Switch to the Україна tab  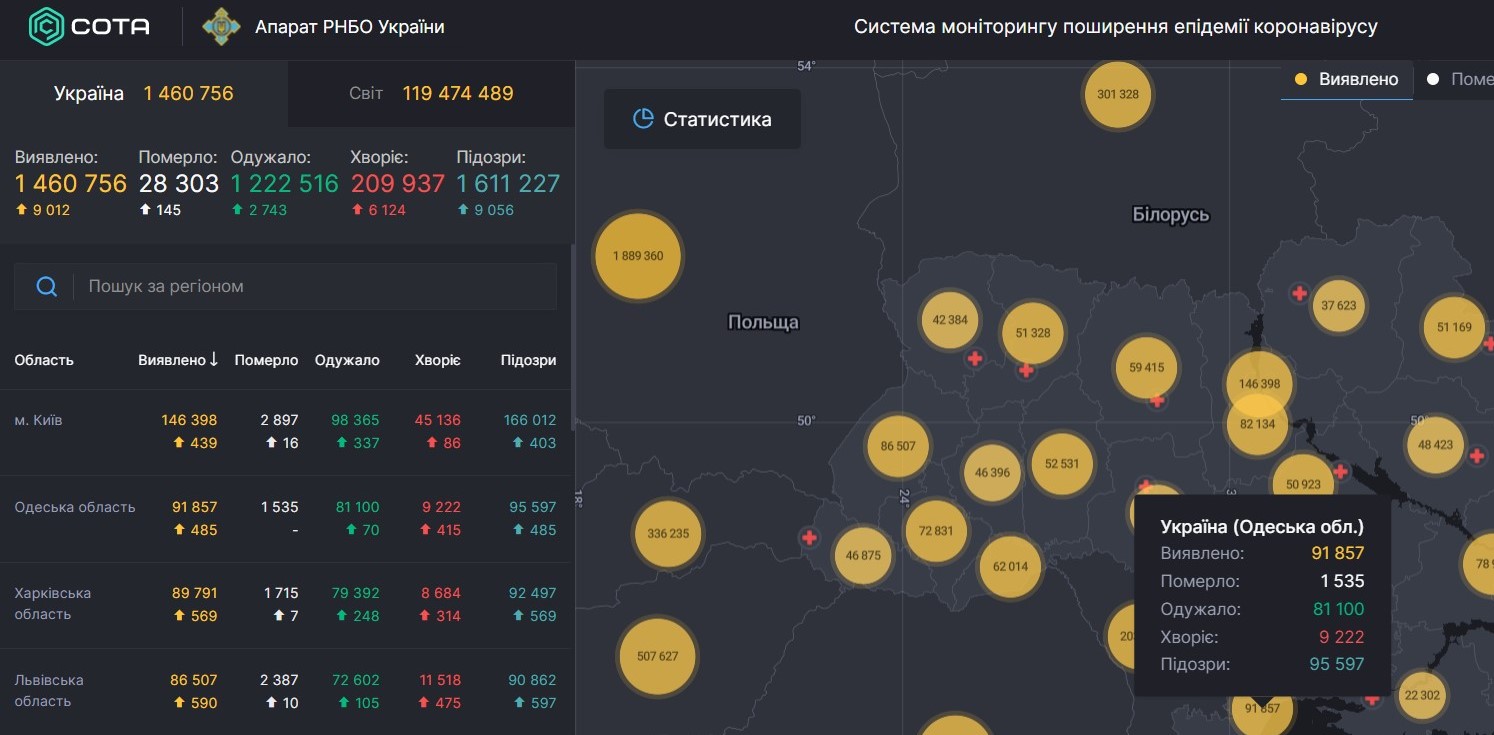click(144, 93)
